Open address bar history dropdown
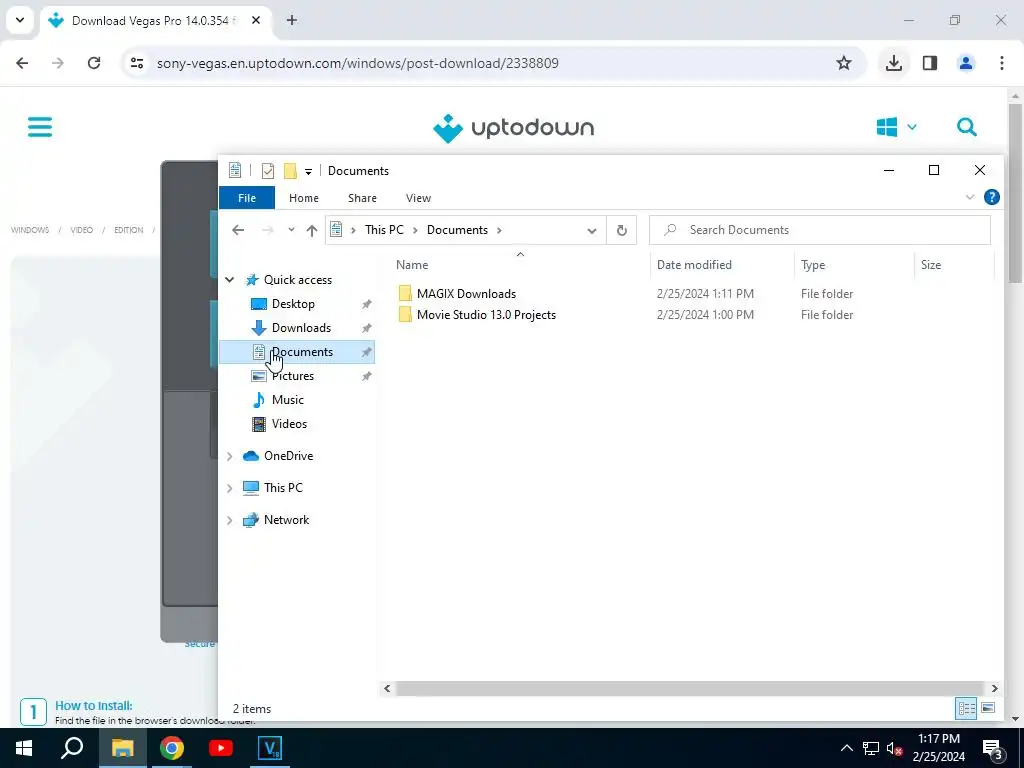The width and height of the screenshot is (1024, 768). coord(592,231)
